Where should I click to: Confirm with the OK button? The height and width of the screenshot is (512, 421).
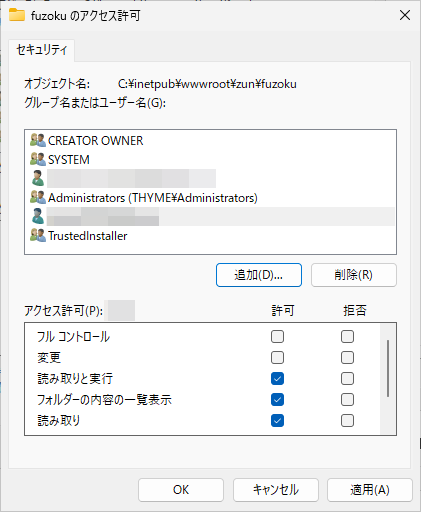[181, 490]
